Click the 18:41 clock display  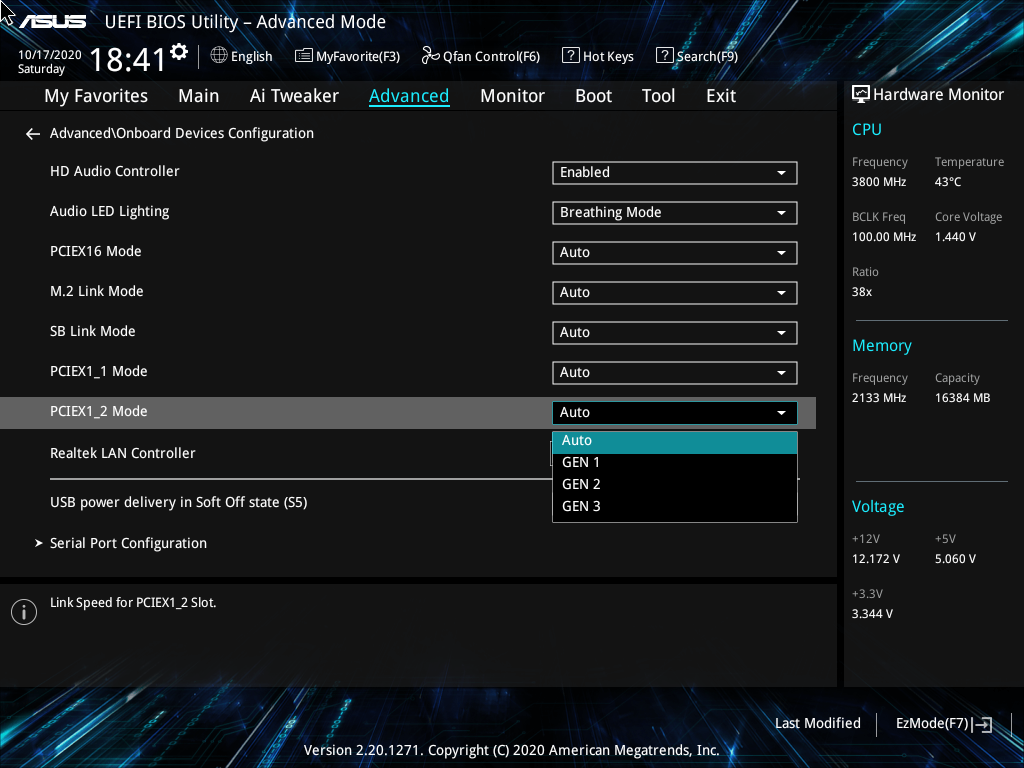128,60
